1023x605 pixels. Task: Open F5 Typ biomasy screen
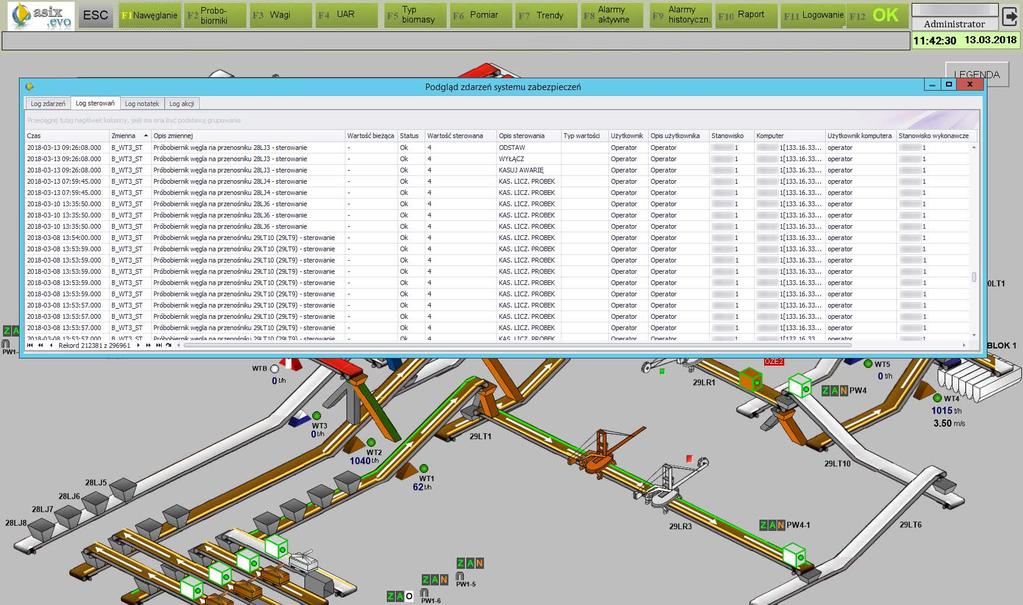414,15
